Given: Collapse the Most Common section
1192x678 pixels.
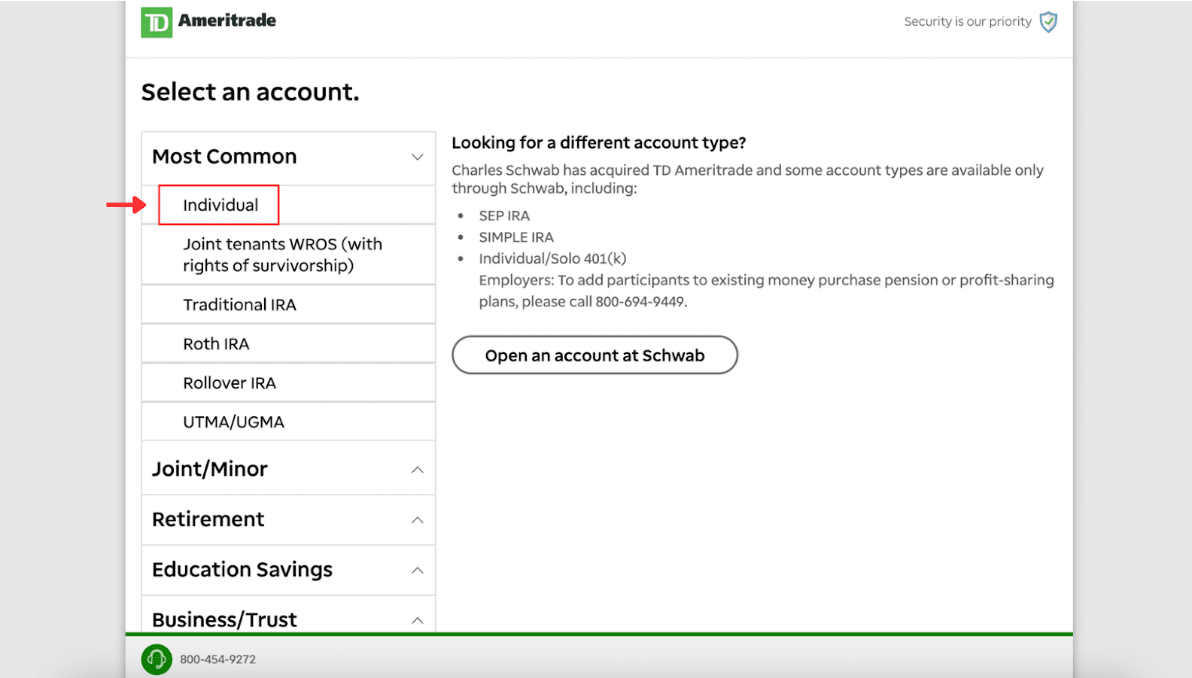Looking at the screenshot, I should point(417,157).
